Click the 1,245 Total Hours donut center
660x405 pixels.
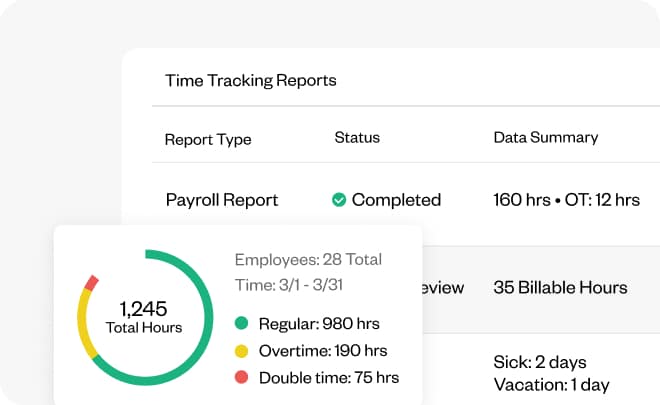point(144,317)
